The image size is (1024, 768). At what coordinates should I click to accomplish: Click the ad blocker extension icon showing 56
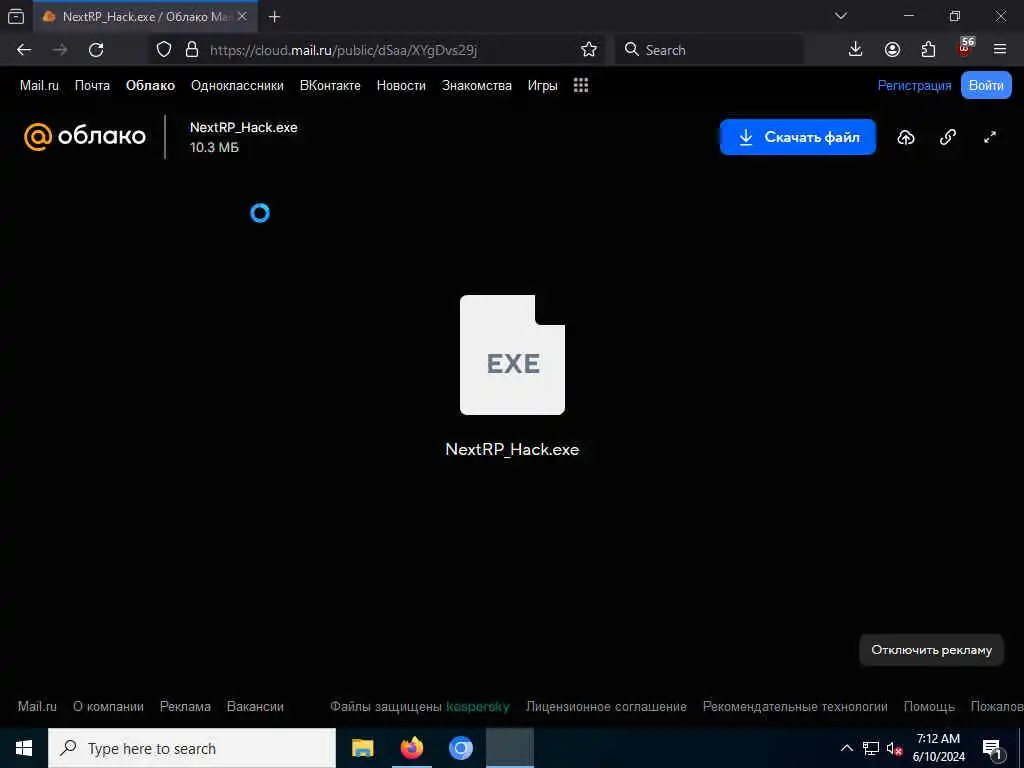tap(965, 48)
